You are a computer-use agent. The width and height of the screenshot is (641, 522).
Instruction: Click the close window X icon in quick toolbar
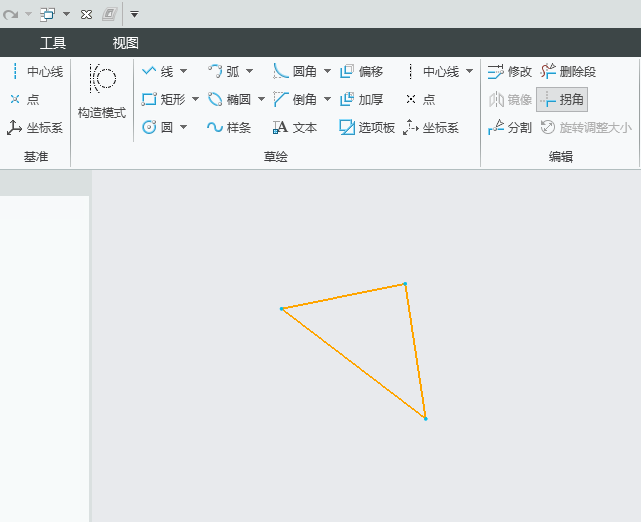click(86, 15)
